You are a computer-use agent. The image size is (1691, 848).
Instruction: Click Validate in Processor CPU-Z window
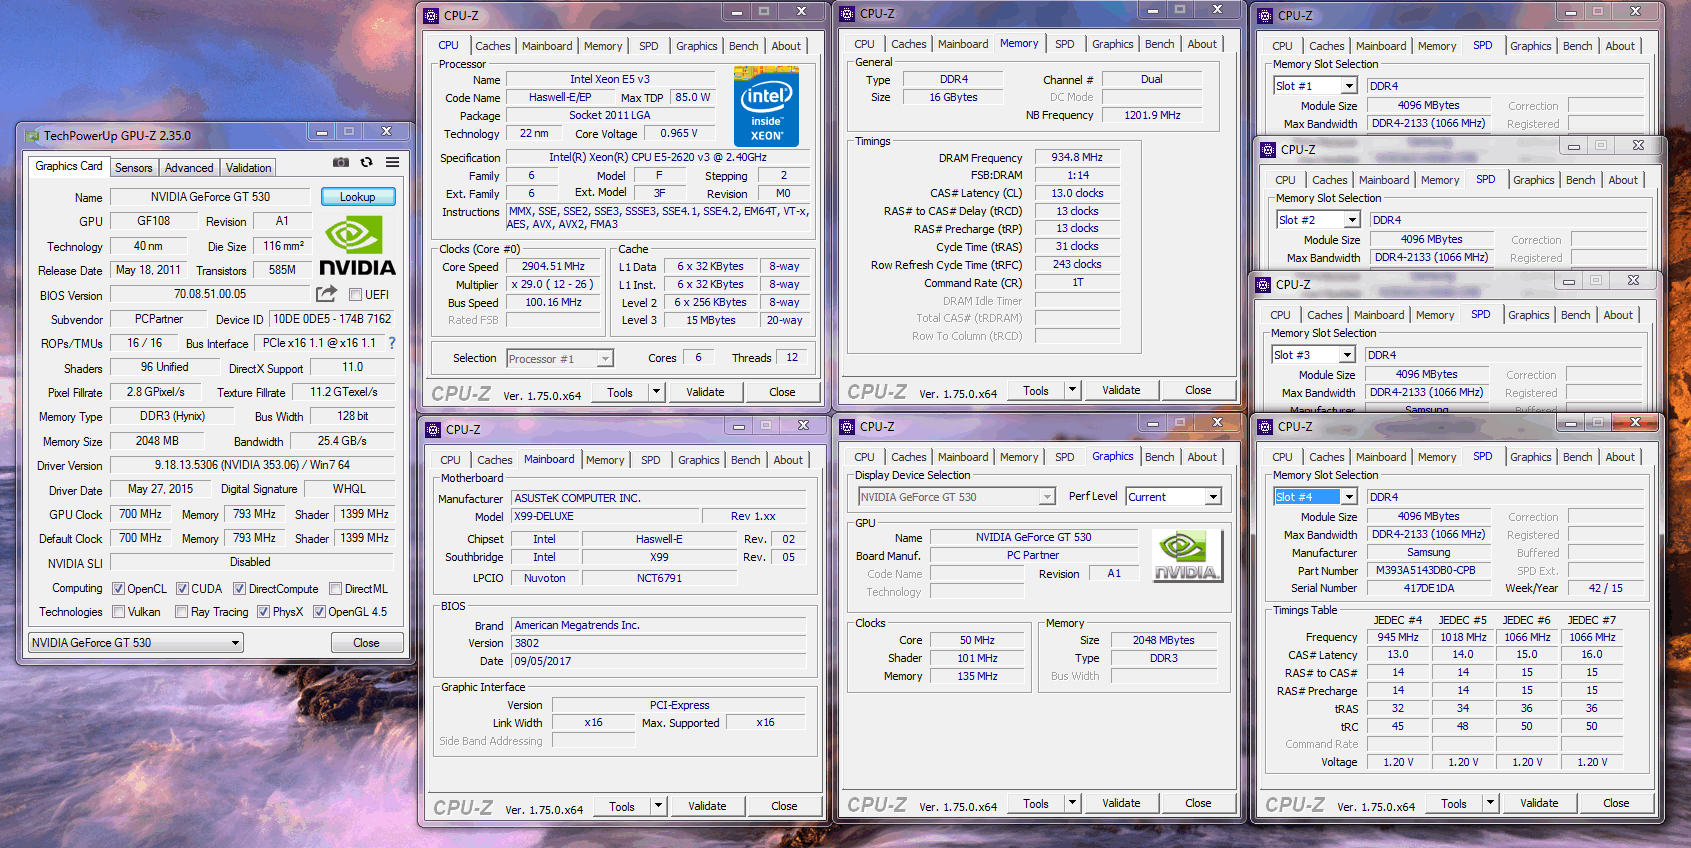705,392
